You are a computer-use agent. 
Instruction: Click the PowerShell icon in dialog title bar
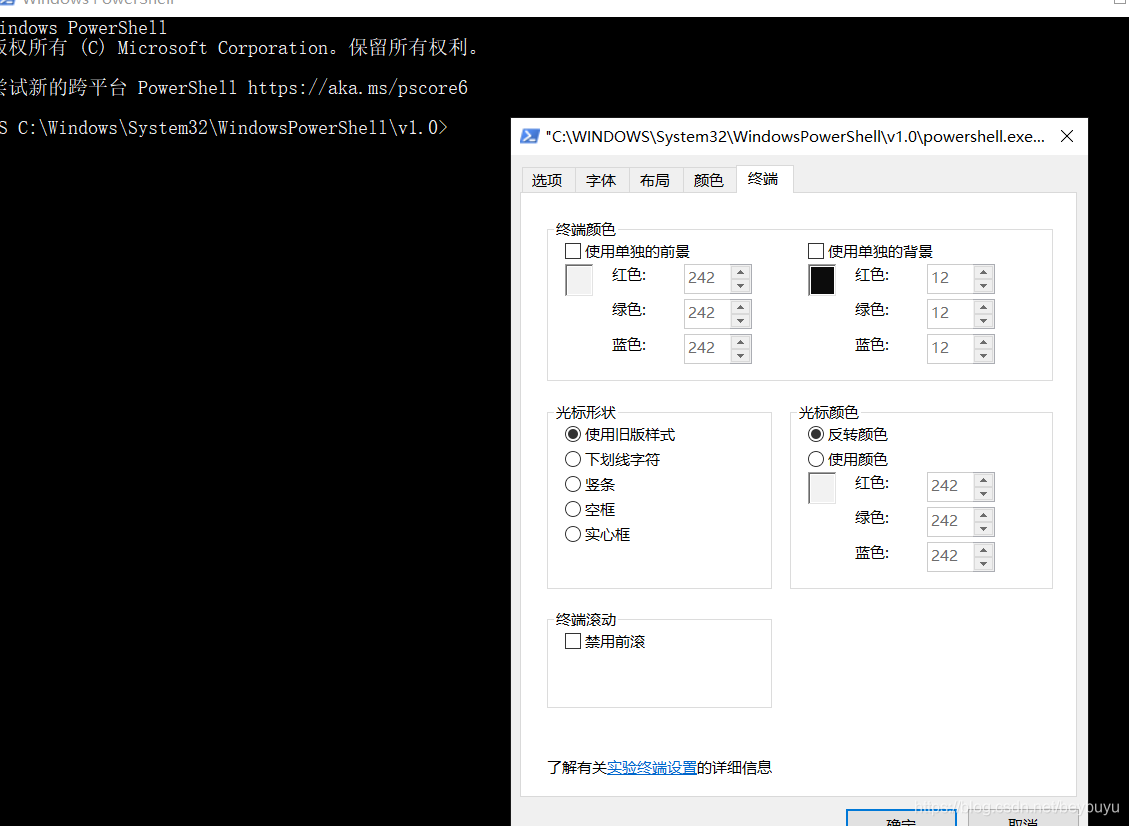[529, 136]
